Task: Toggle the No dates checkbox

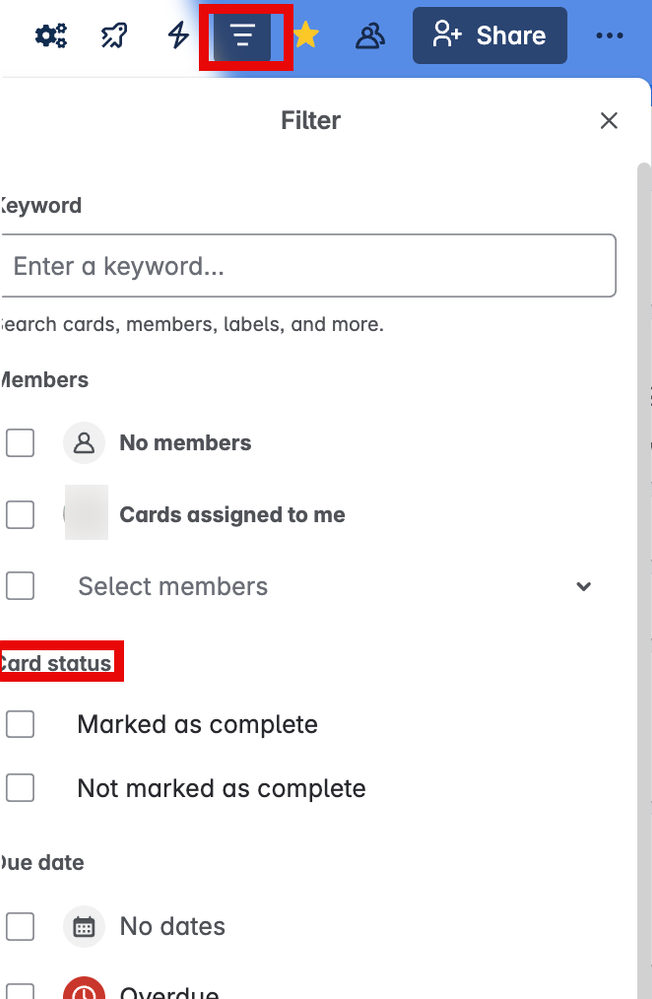Action: pyautogui.click(x=21, y=927)
